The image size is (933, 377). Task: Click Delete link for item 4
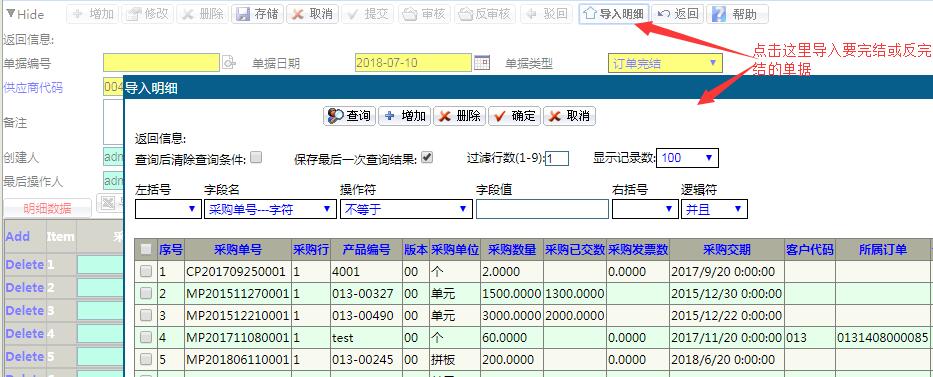pos(24,334)
